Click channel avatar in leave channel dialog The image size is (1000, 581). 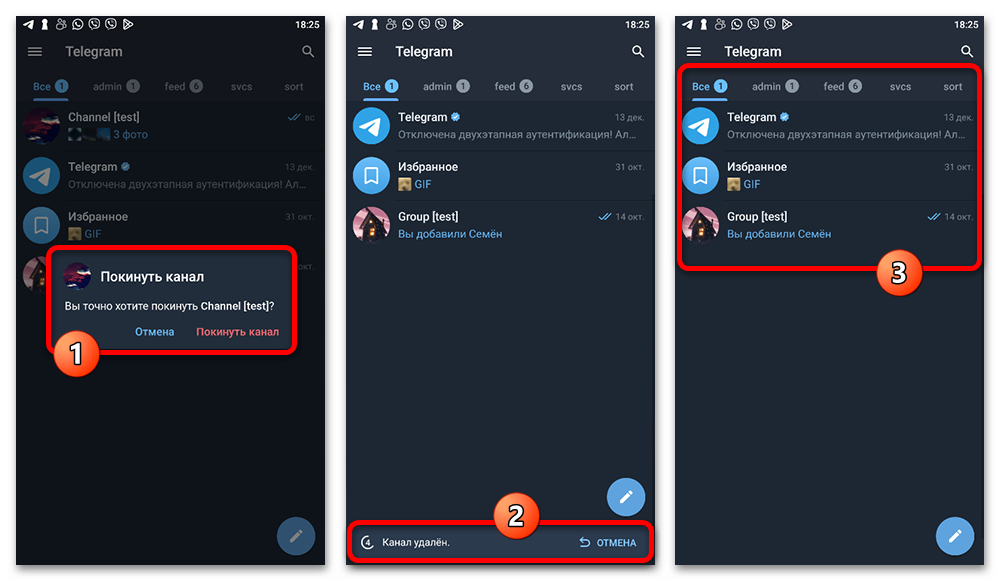pyautogui.click(x=77, y=276)
